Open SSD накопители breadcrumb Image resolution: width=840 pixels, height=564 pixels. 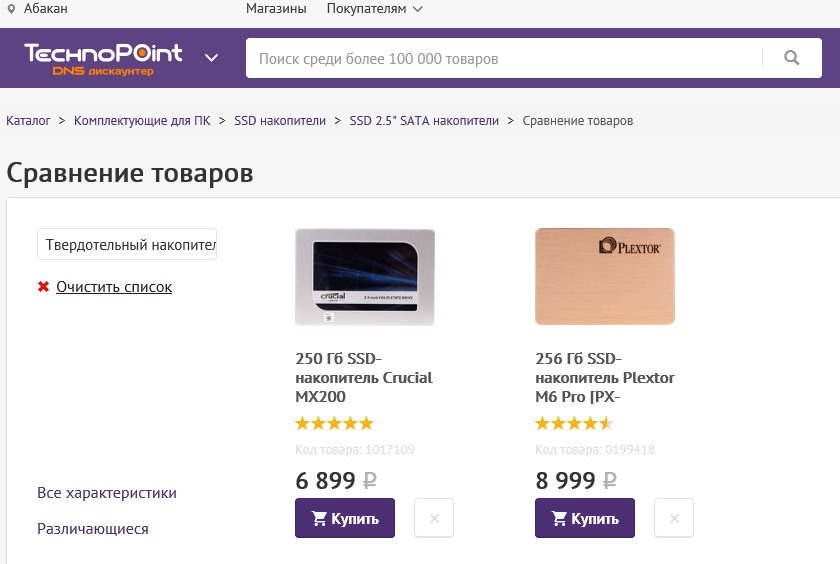click(x=280, y=121)
